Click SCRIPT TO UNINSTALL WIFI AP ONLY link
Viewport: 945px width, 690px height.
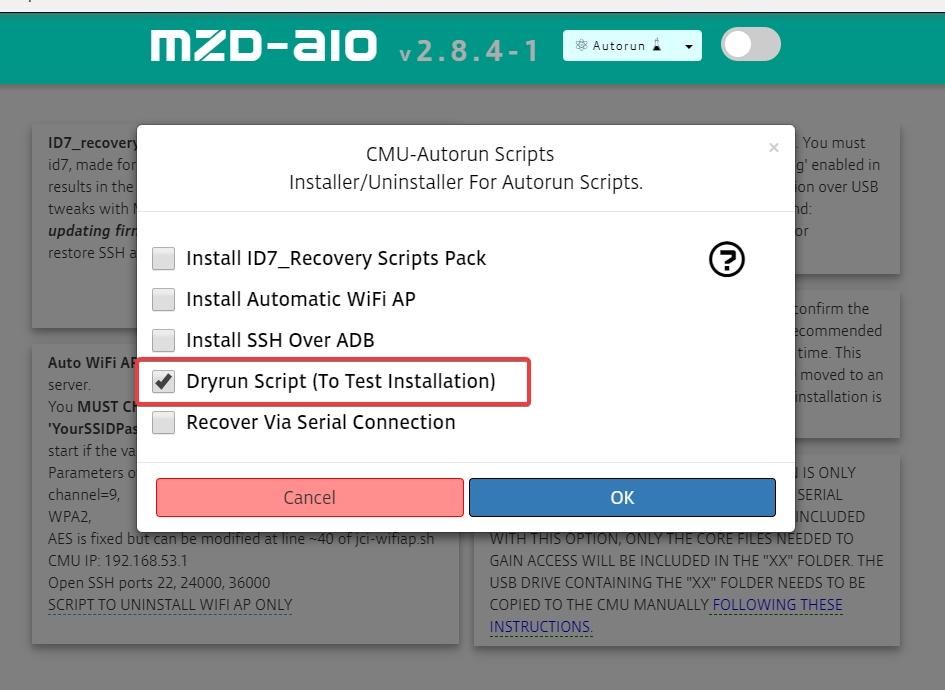coord(170,604)
